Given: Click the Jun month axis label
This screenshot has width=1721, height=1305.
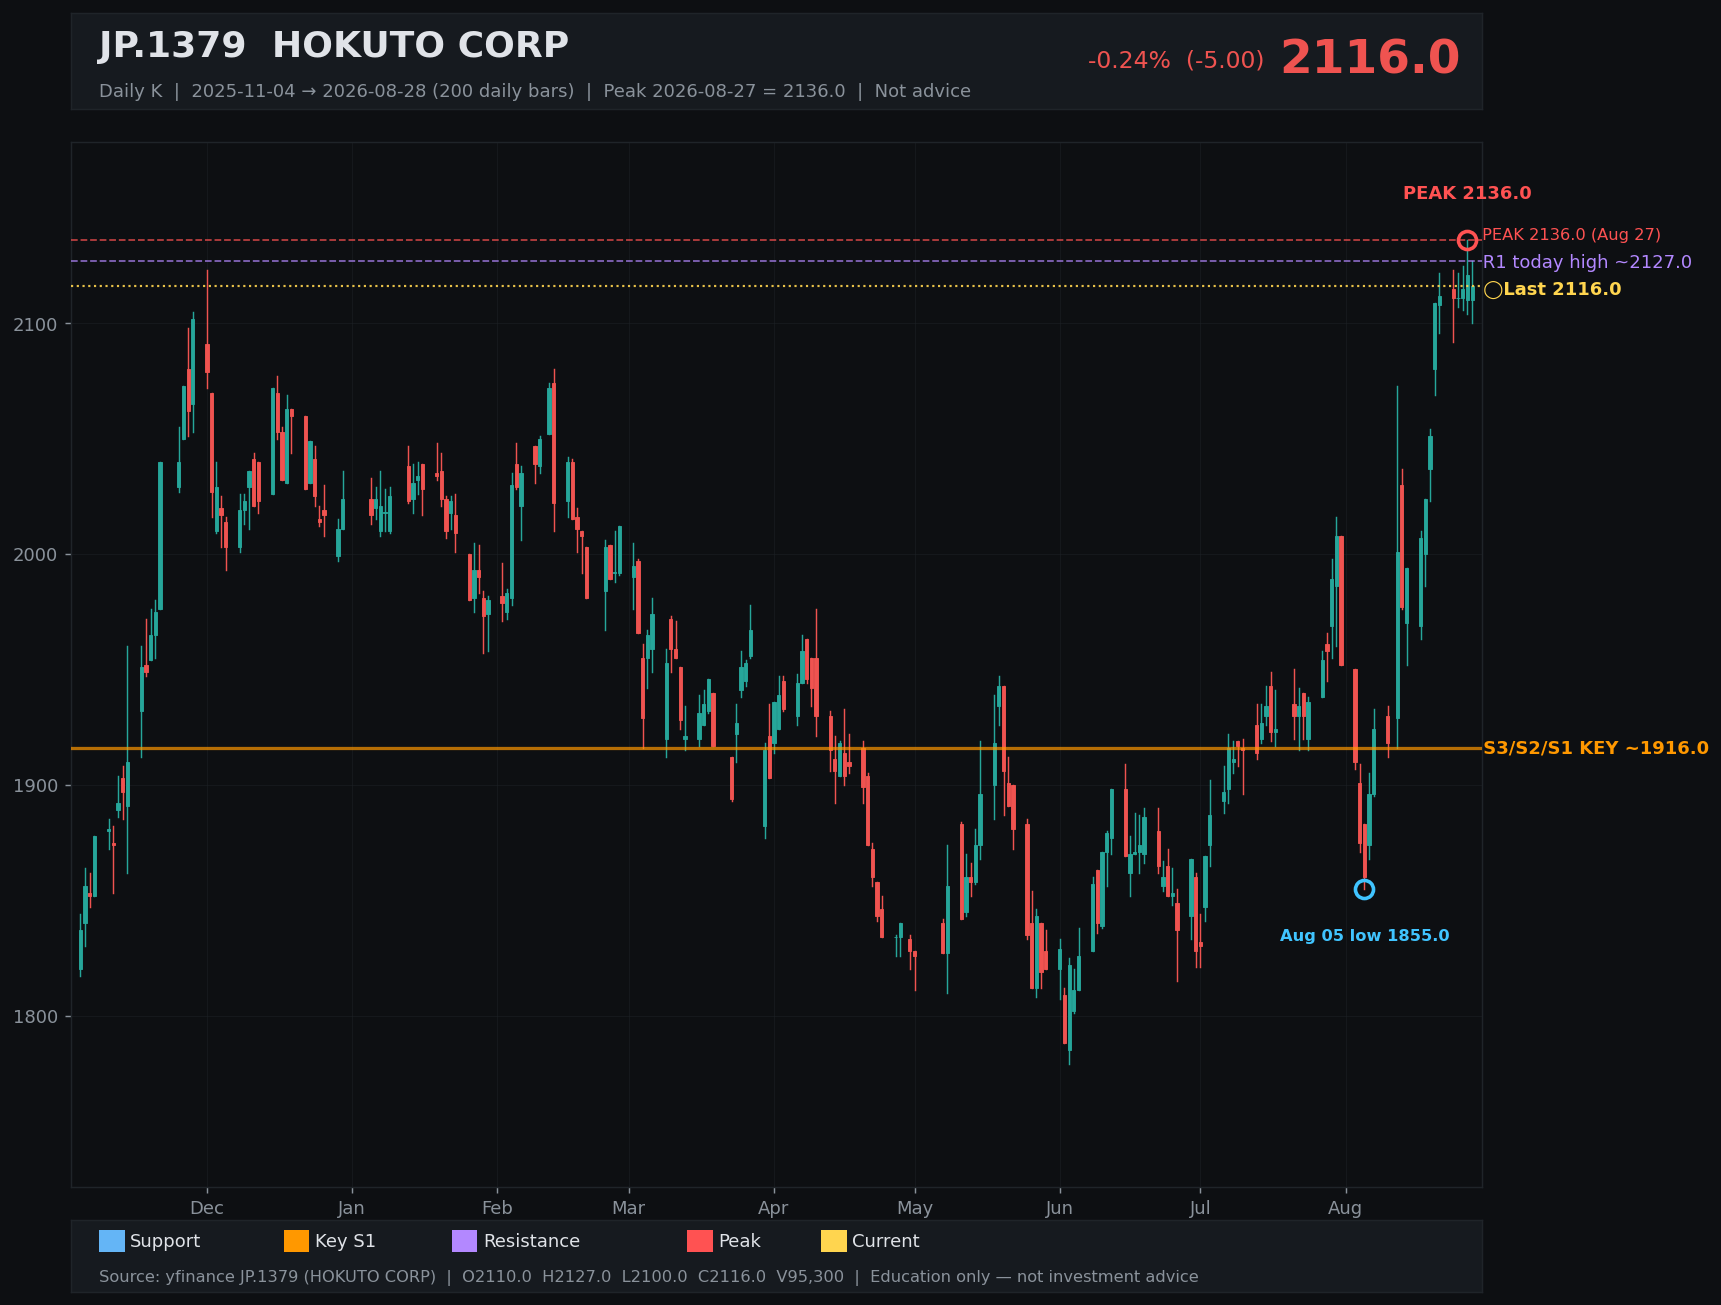Looking at the screenshot, I should point(1059,1208).
